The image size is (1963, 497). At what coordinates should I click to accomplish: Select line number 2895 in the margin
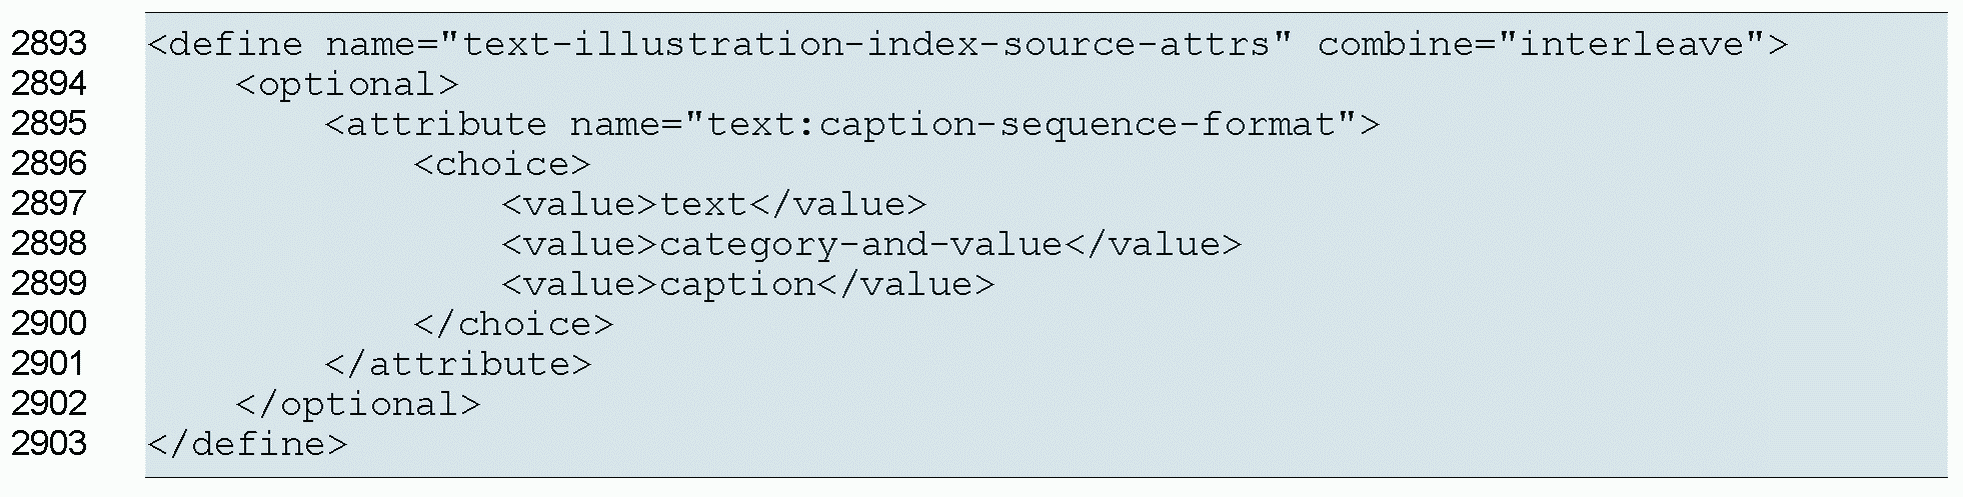(49, 124)
